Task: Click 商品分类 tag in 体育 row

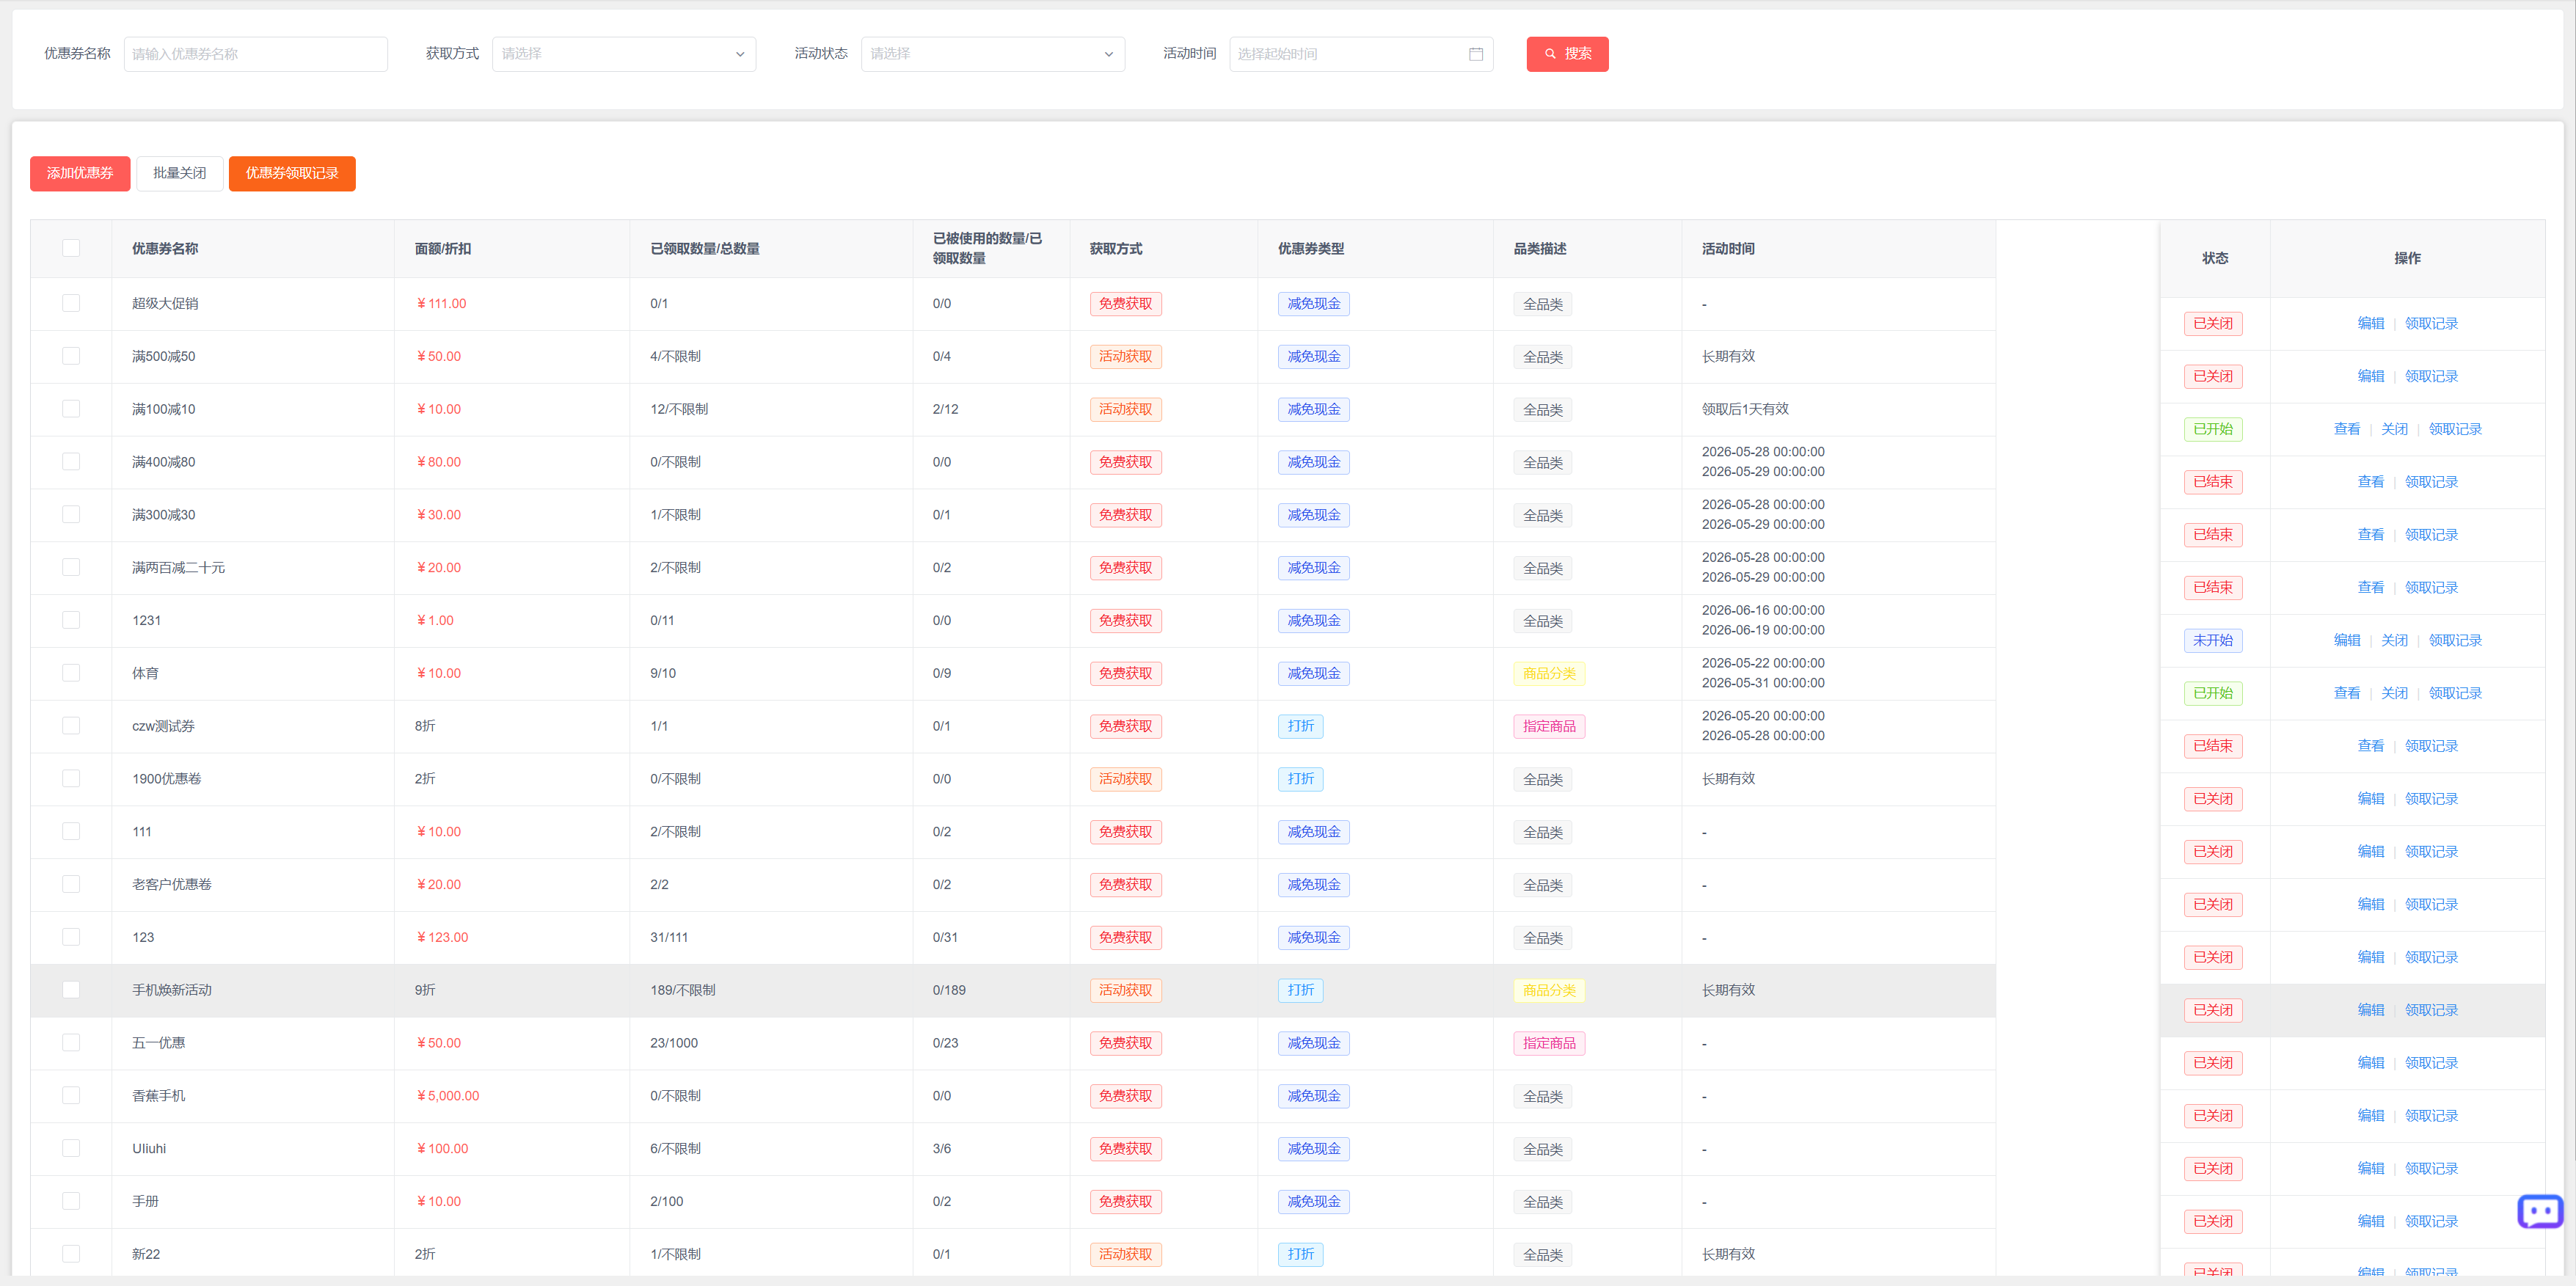Action: pos(1548,673)
